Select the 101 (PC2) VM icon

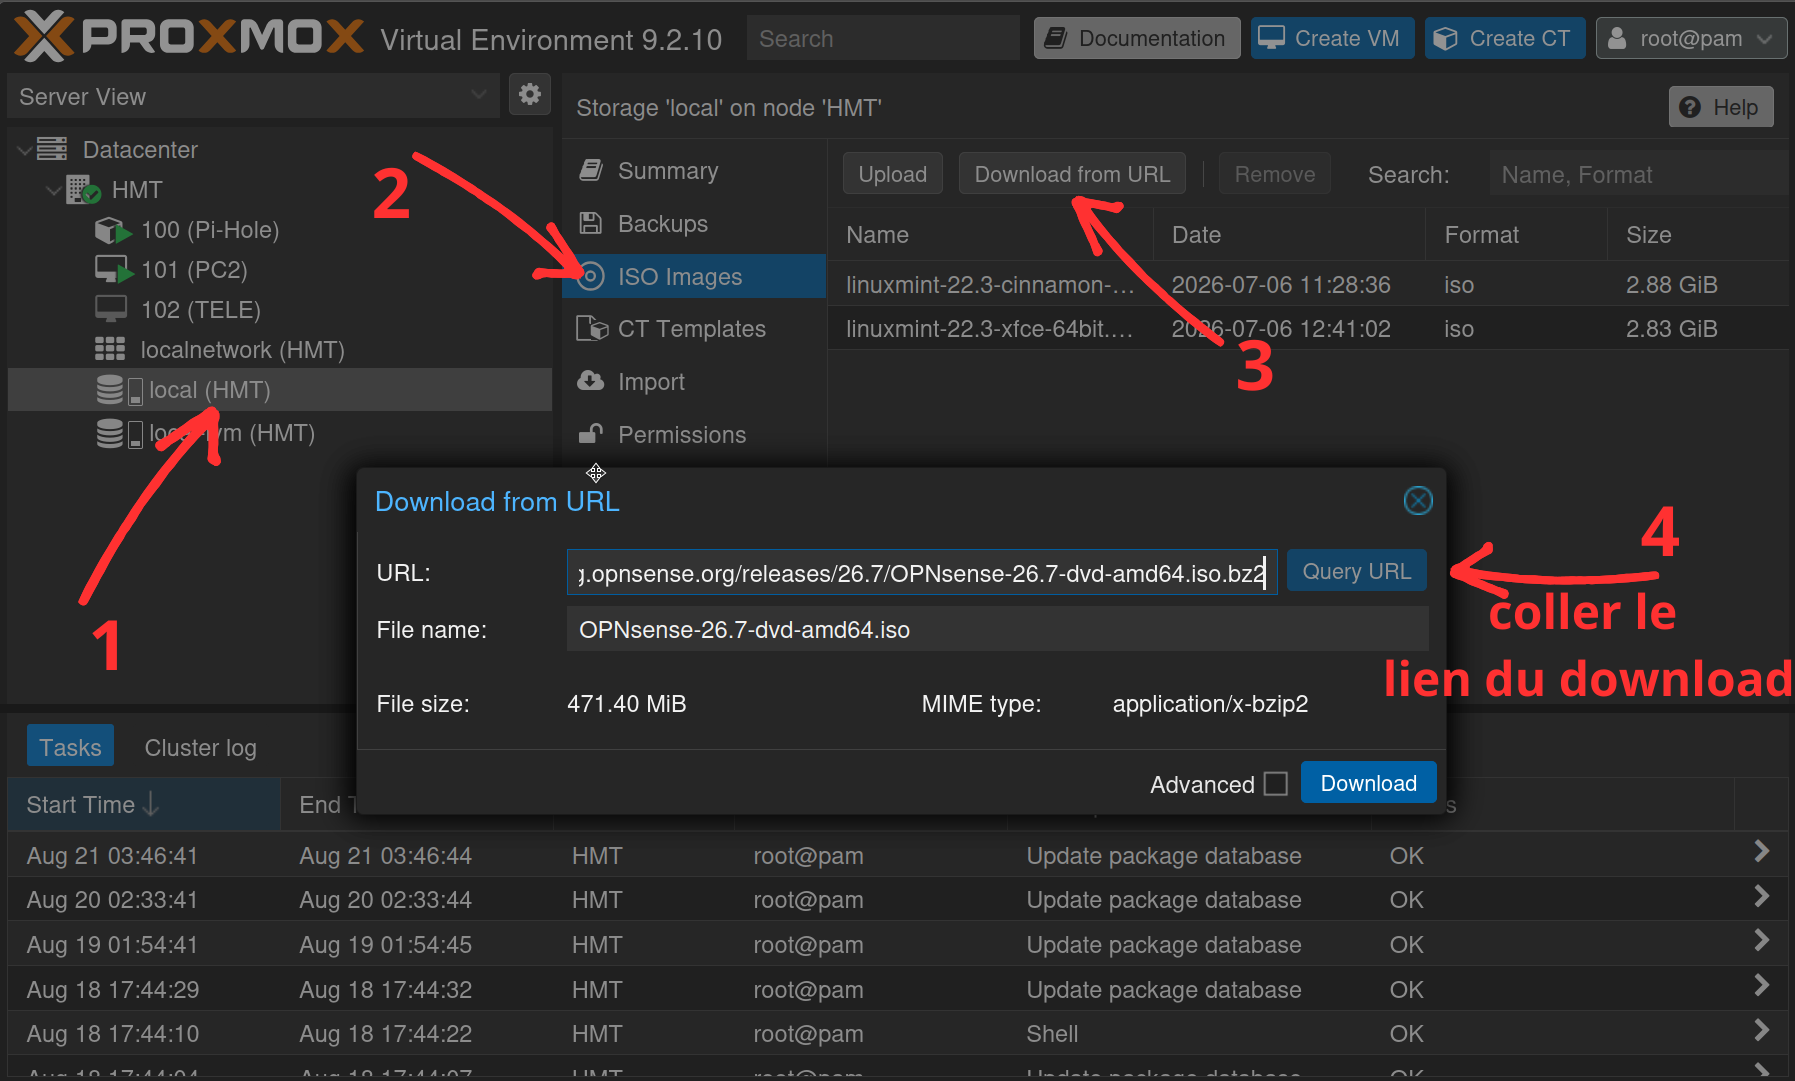pos(113,269)
